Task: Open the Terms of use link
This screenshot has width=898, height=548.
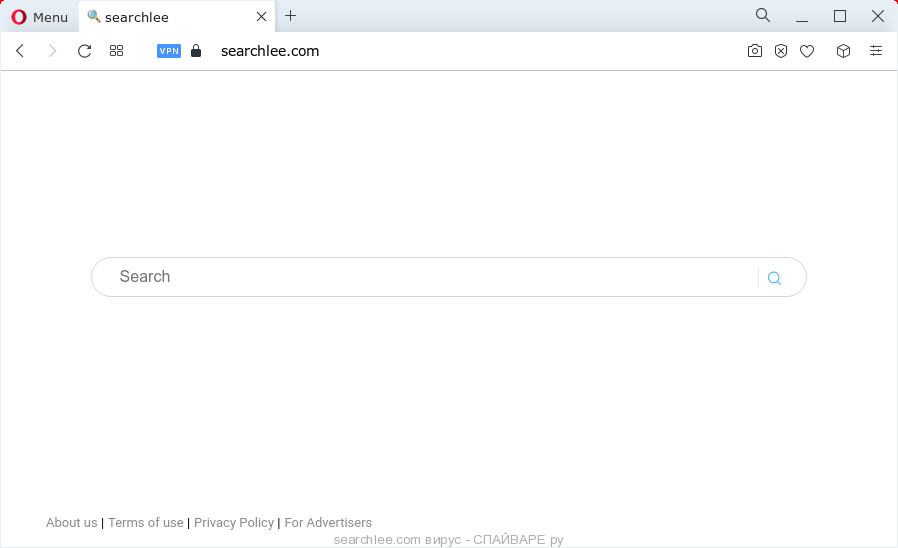Action: click(145, 522)
